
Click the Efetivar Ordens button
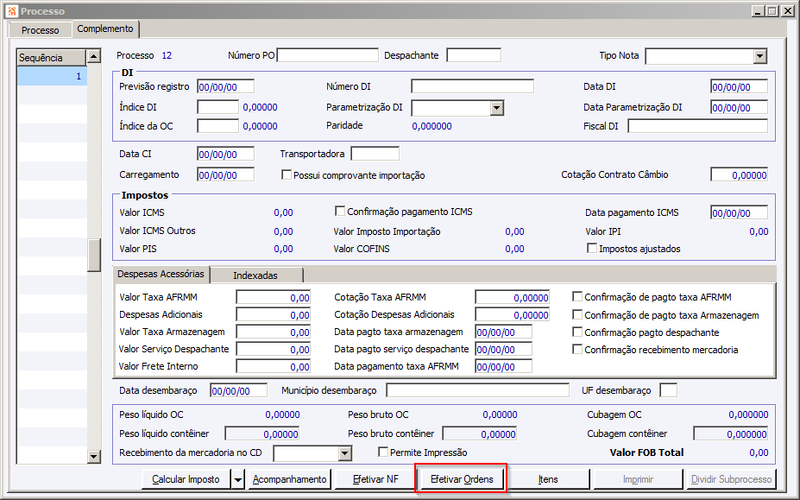(x=462, y=480)
